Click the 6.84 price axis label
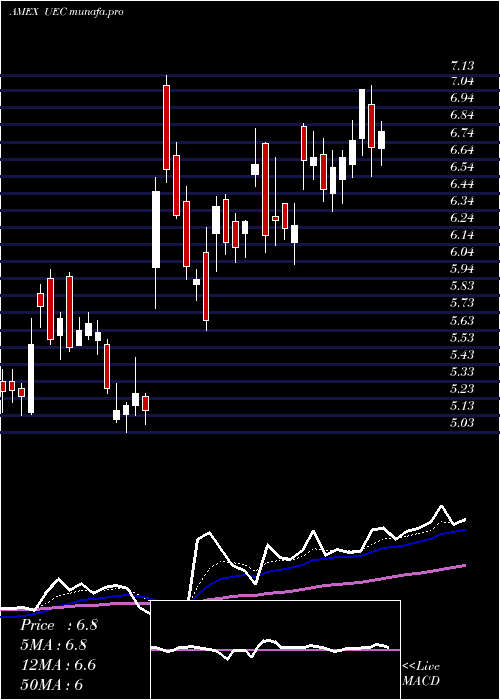Screen dimensions: 500x700 (x=462, y=115)
